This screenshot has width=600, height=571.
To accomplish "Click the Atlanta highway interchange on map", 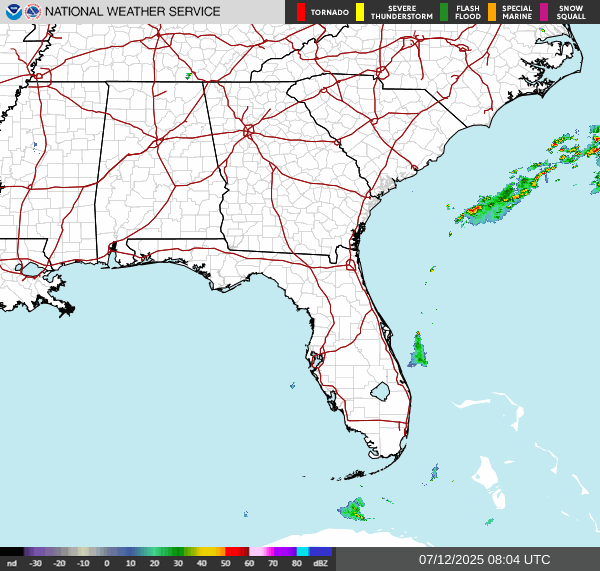I will tap(248, 131).
